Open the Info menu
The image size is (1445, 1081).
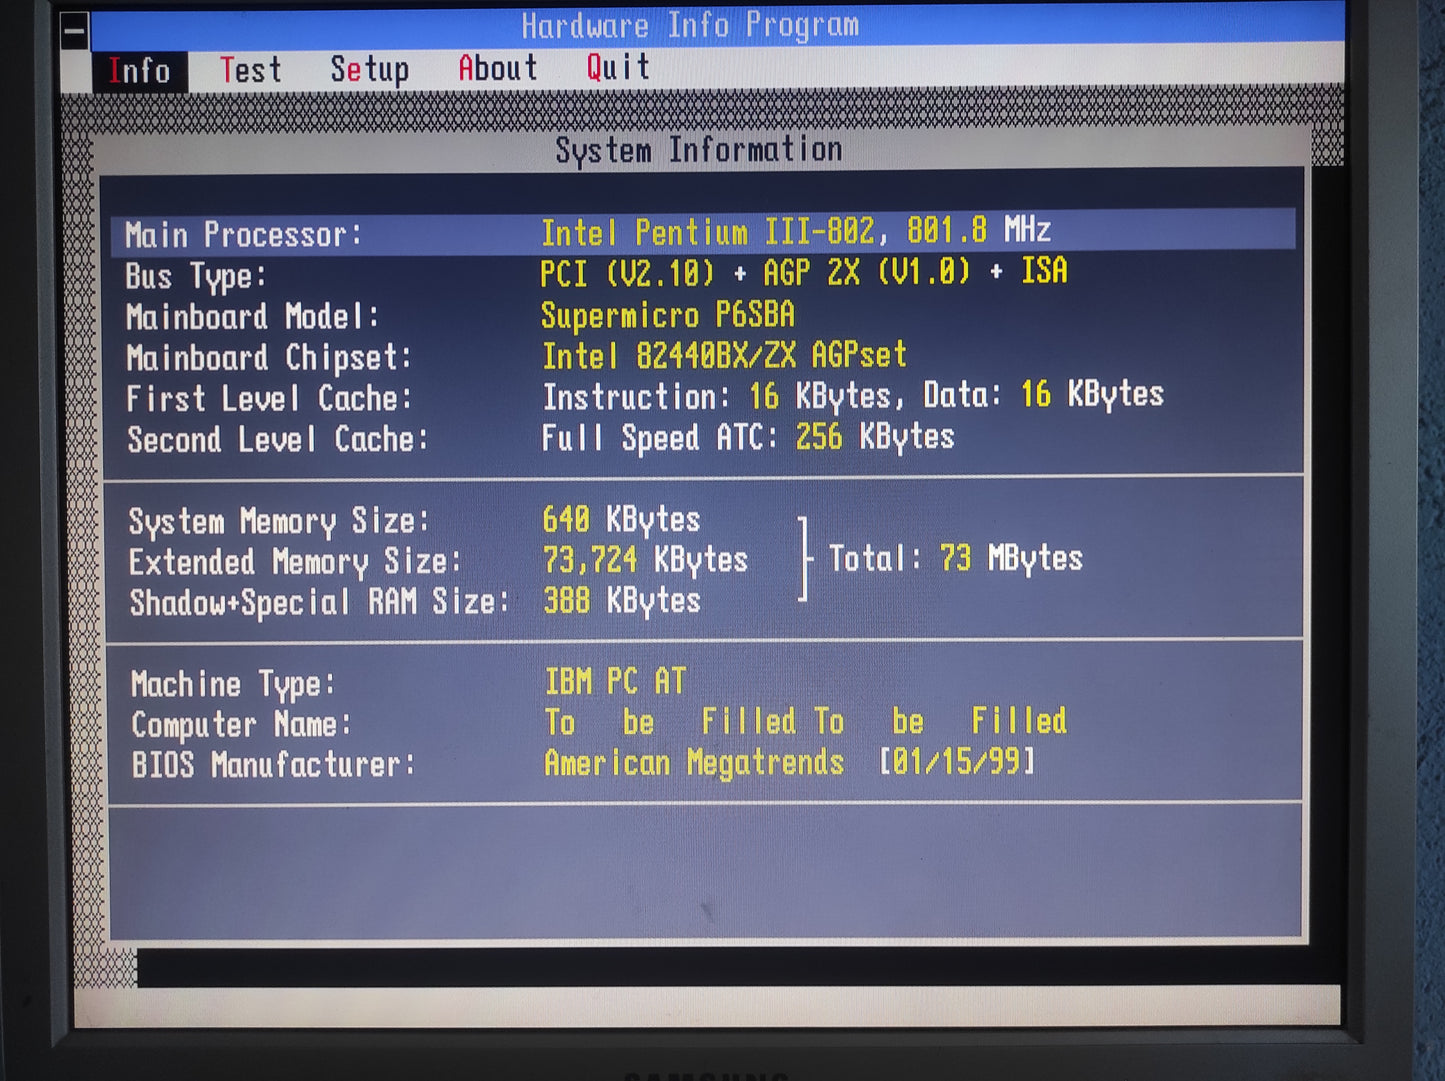pyautogui.click(x=140, y=70)
